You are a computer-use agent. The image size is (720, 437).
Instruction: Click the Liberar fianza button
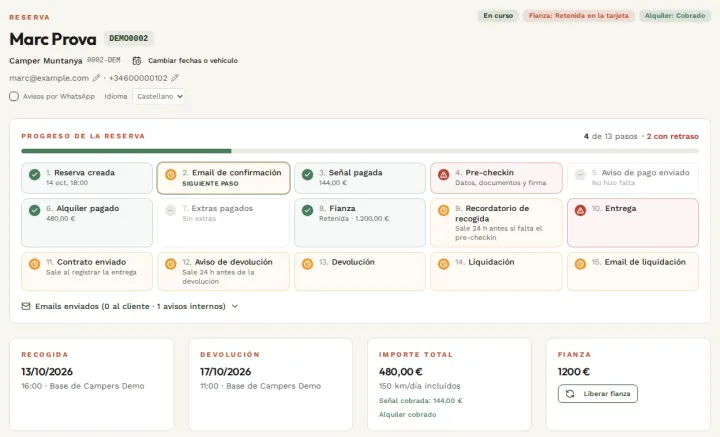598,394
